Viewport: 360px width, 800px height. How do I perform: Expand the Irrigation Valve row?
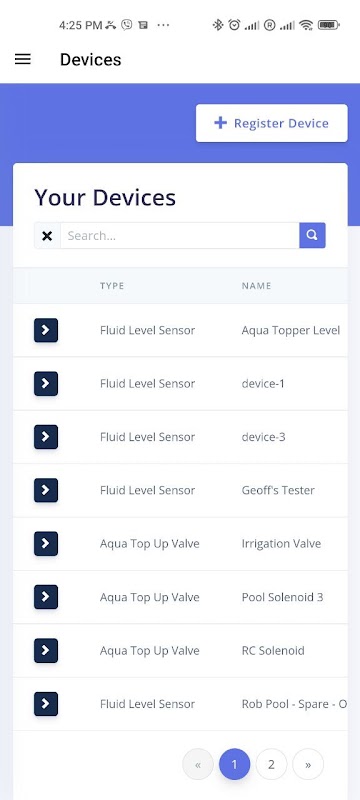(46, 544)
